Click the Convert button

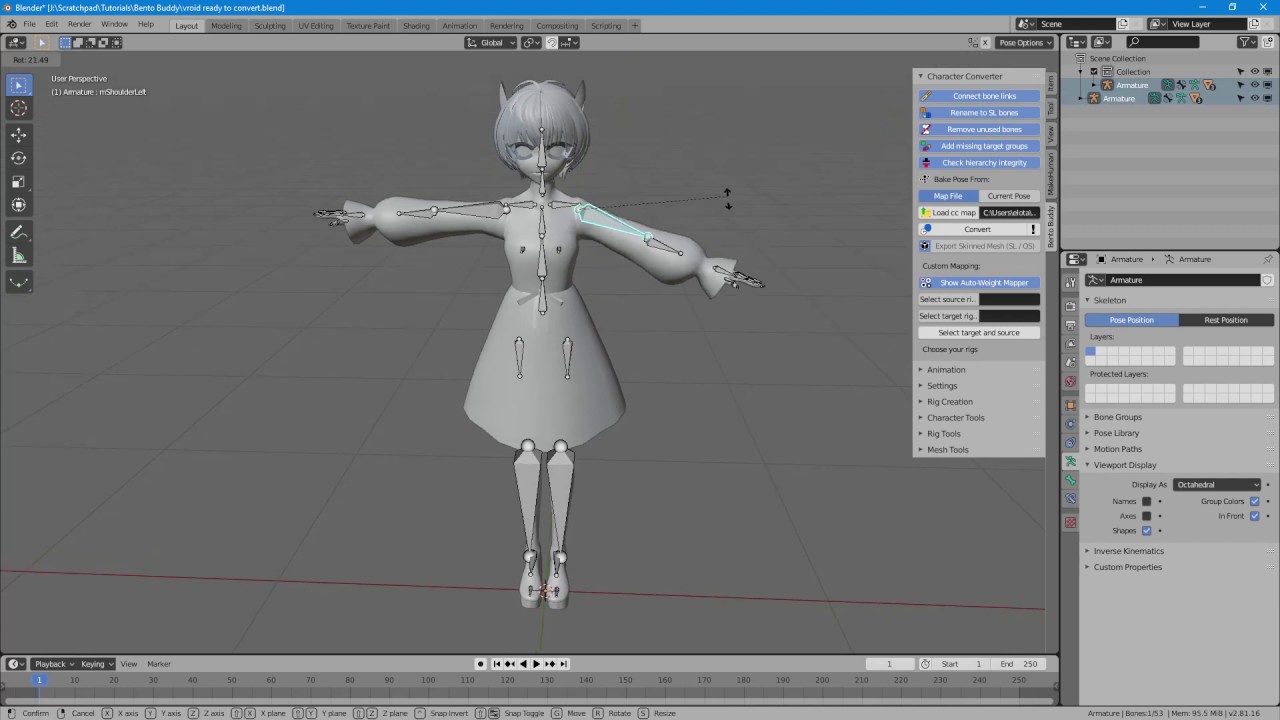coord(979,229)
